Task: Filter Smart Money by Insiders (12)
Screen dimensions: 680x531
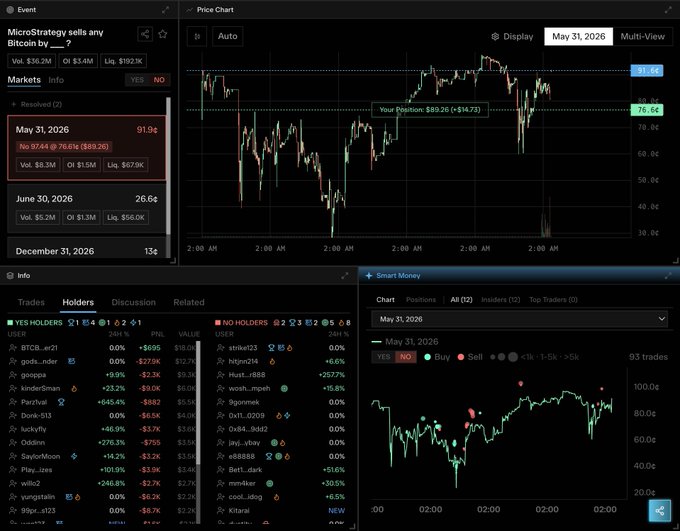Action: click(500, 300)
